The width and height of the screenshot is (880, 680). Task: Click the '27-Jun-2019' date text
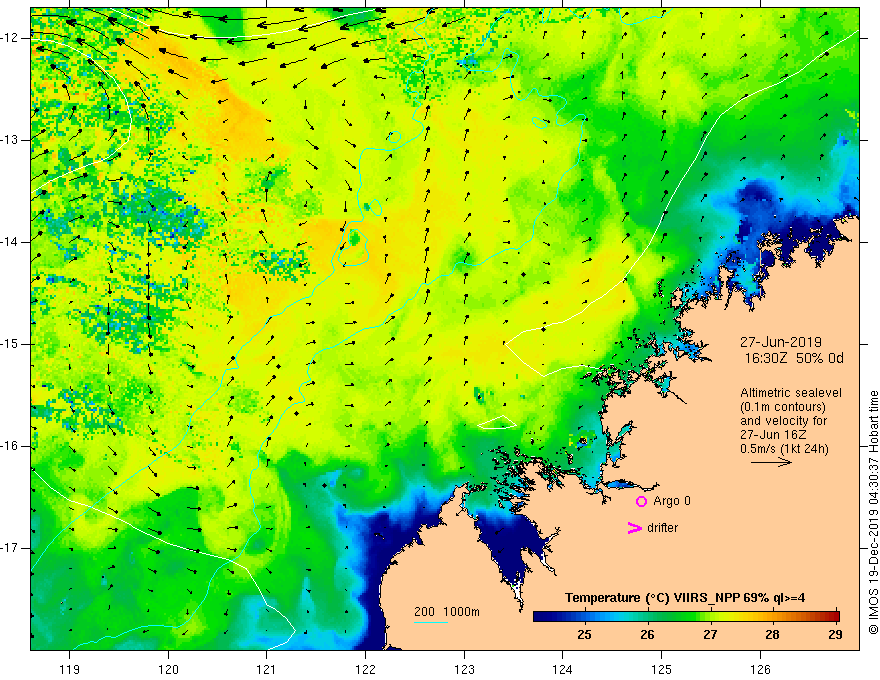tap(781, 342)
